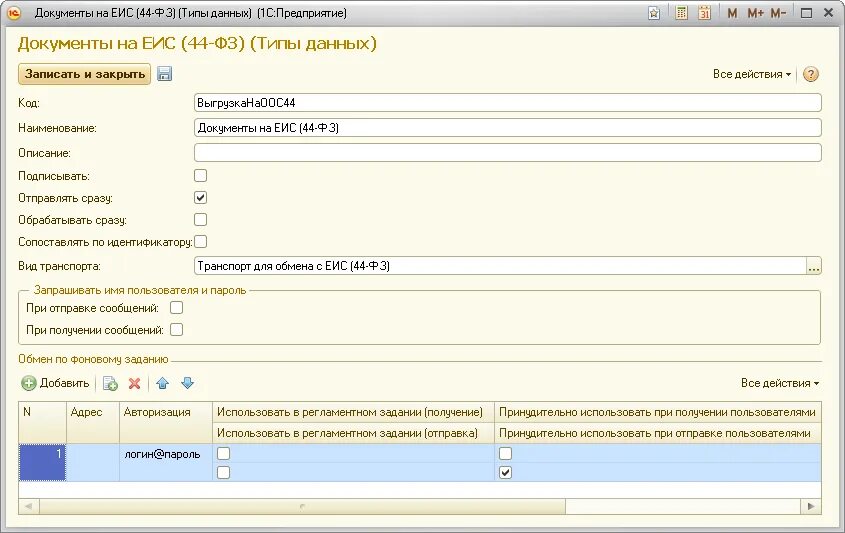Click the 1C application logo icon
Screen dimensions: 845x533
pyautogui.click(x=14, y=13)
